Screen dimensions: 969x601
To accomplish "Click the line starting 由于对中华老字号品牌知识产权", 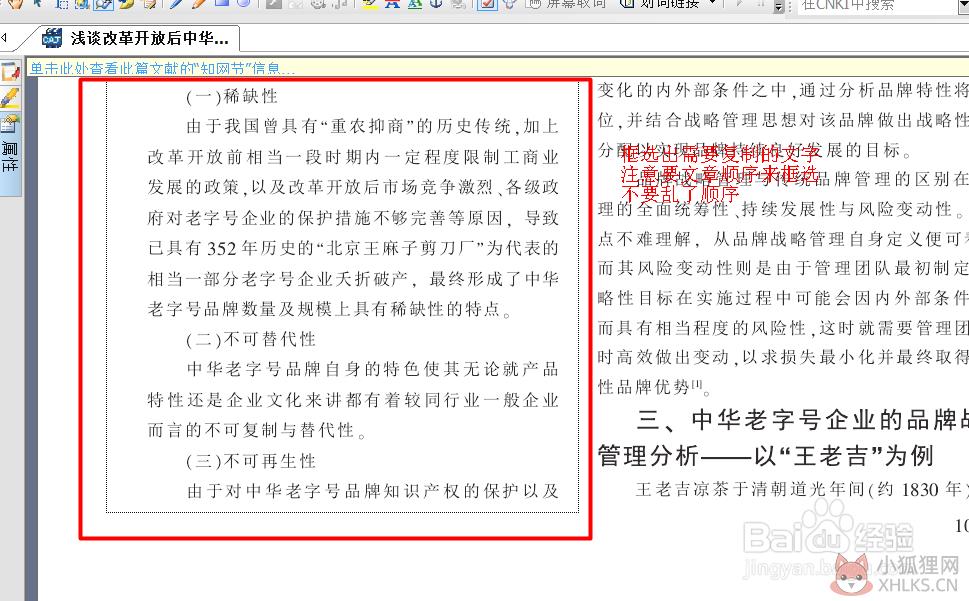I will [x=373, y=491].
